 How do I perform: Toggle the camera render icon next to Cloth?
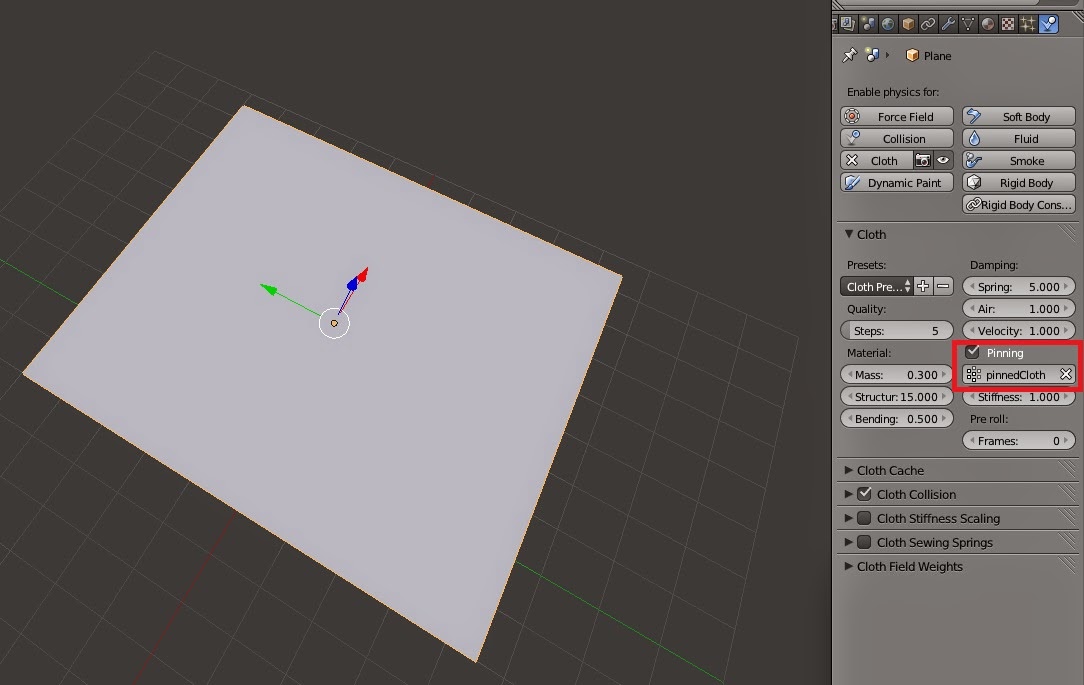tap(923, 160)
